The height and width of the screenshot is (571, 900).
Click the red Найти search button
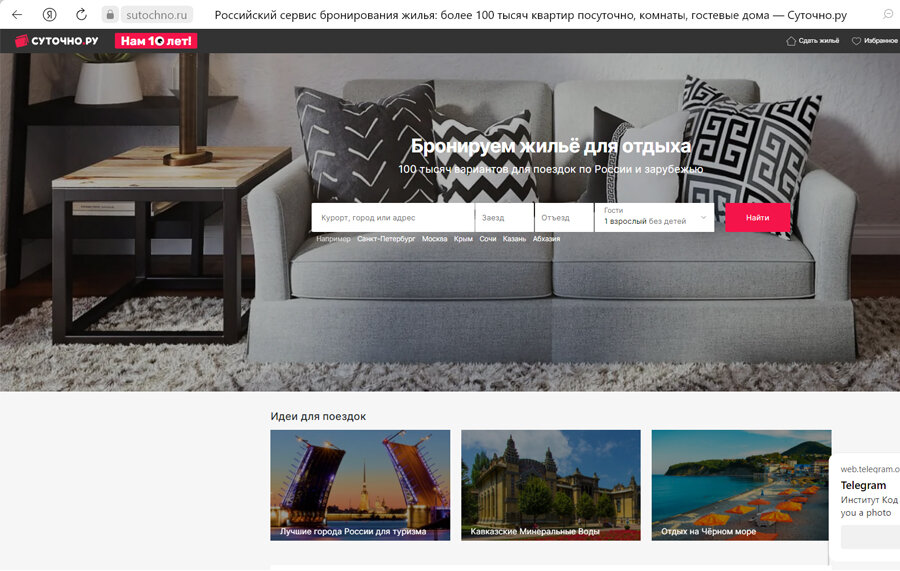click(x=758, y=217)
